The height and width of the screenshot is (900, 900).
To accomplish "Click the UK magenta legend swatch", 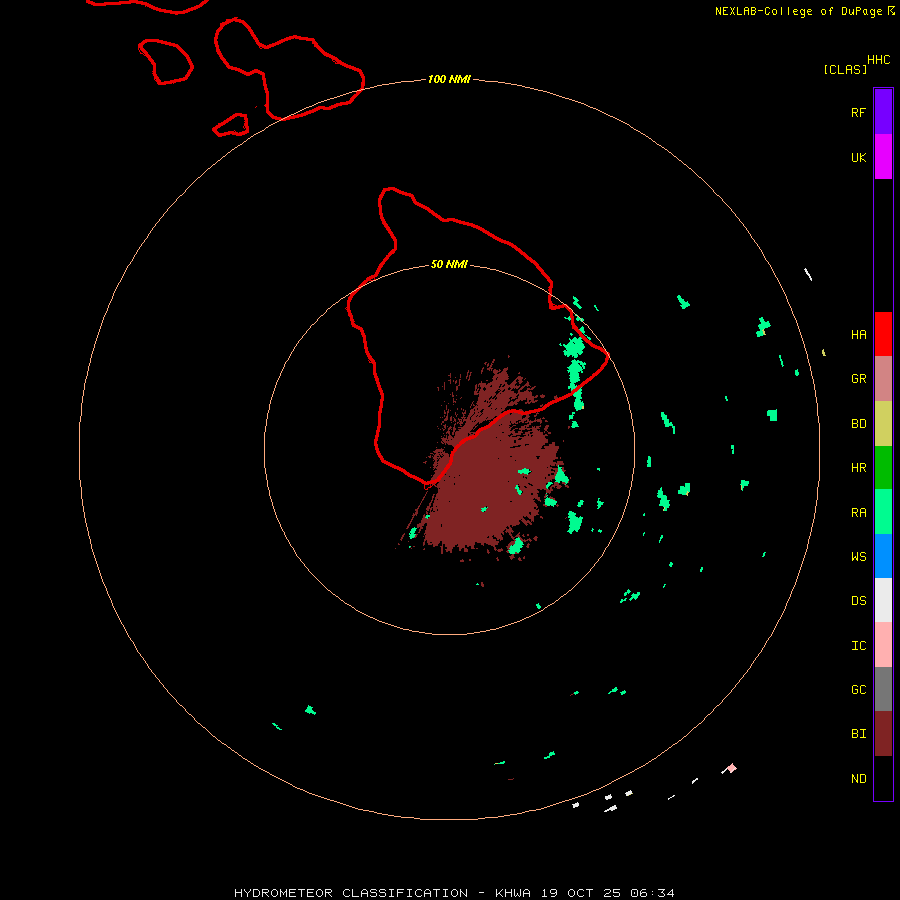I will (x=883, y=157).
